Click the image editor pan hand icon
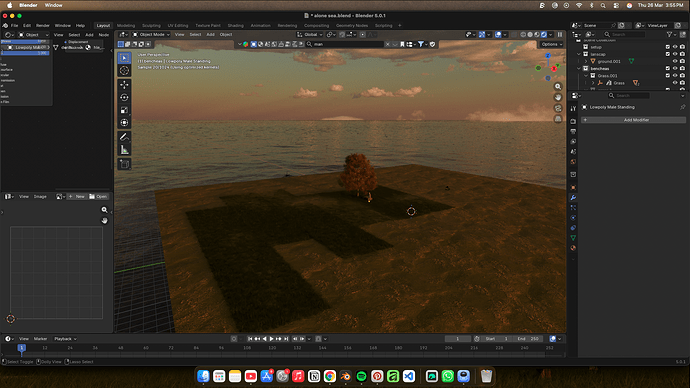 [x=104, y=220]
